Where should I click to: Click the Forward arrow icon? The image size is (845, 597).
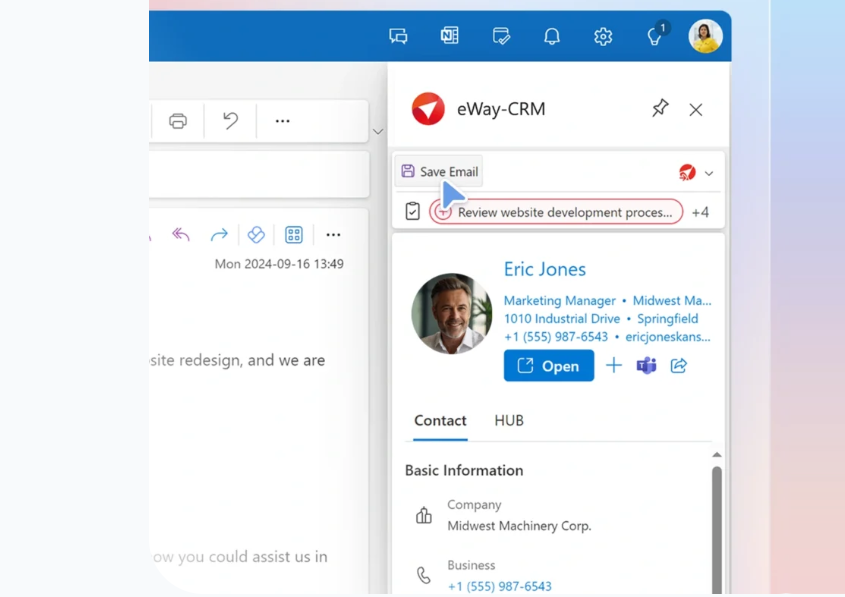(219, 235)
